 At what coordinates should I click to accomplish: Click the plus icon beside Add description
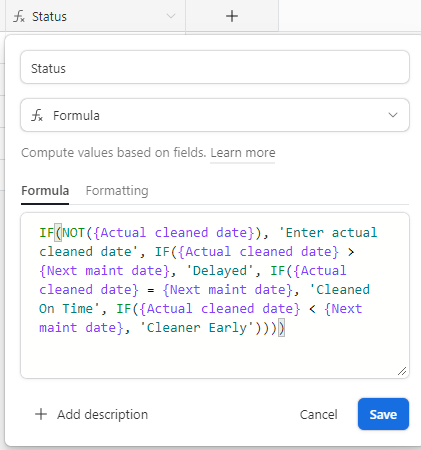point(41,414)
